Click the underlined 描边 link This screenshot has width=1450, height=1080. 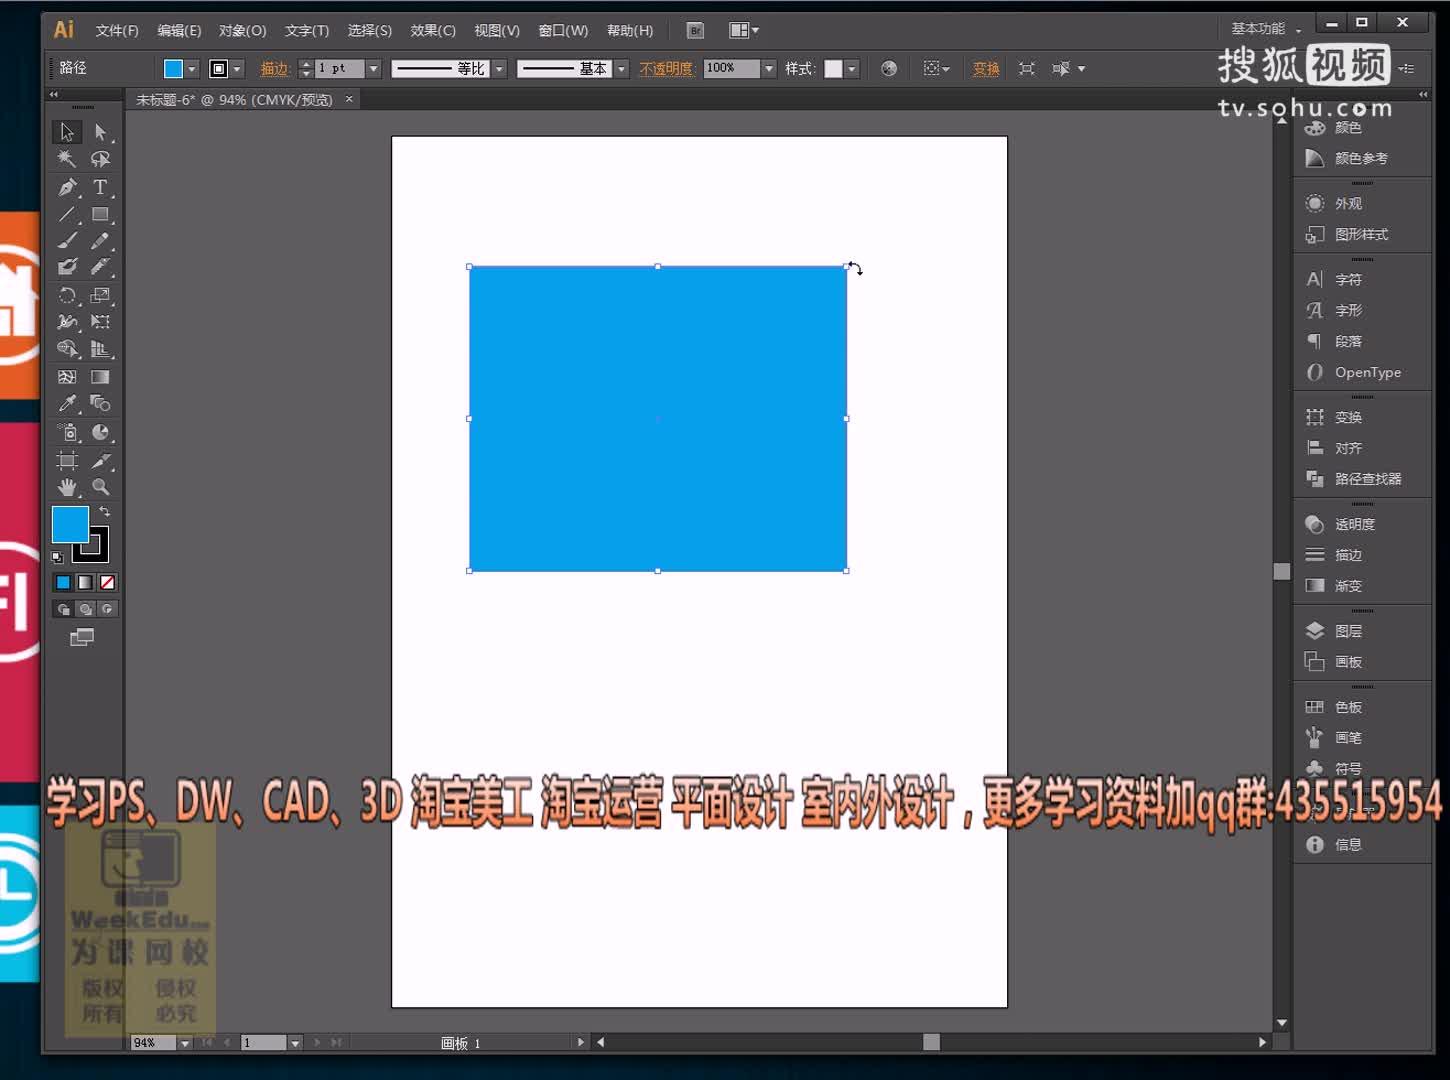[x=277, y=68]
